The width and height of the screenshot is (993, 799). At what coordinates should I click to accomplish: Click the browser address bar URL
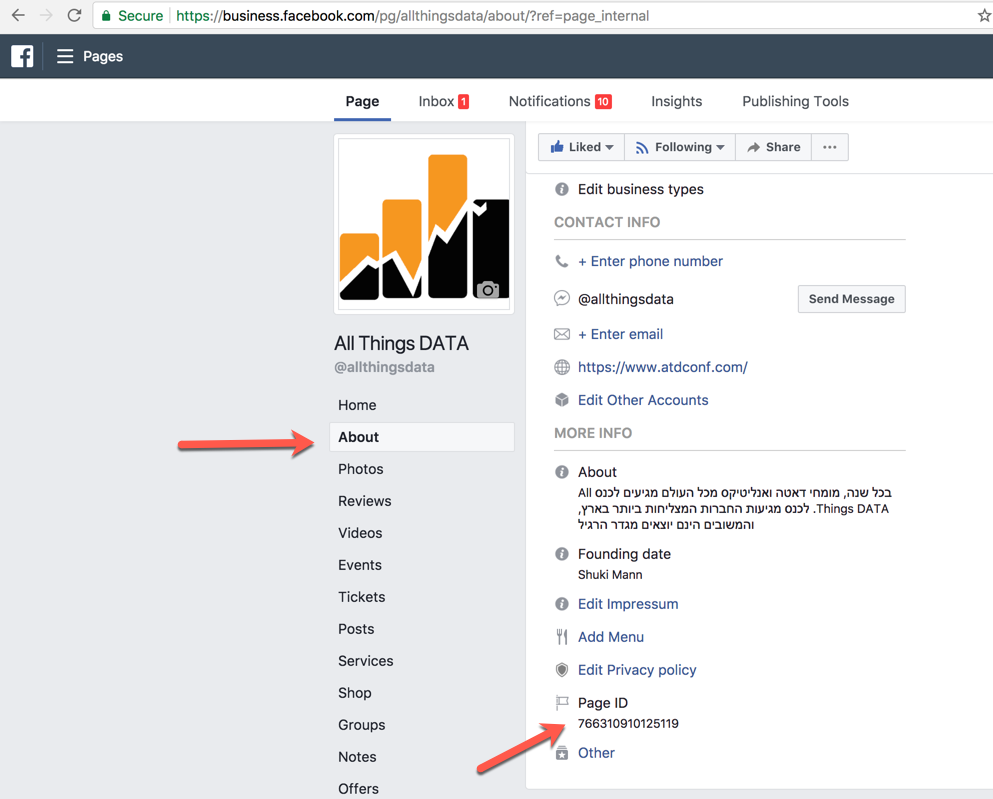coord(412,16)
